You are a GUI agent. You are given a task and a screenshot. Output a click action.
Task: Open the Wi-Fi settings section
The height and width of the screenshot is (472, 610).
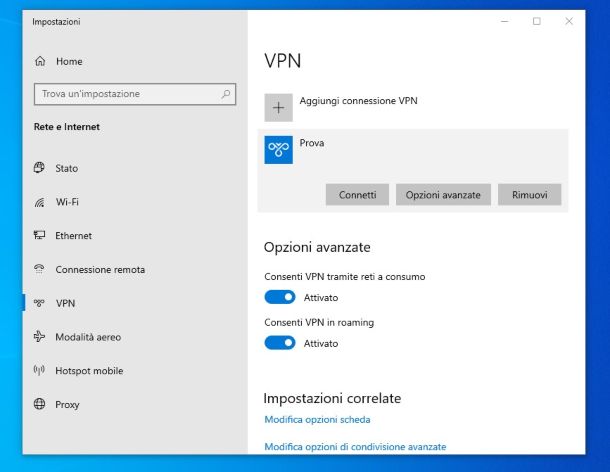(x=67, y=202)
